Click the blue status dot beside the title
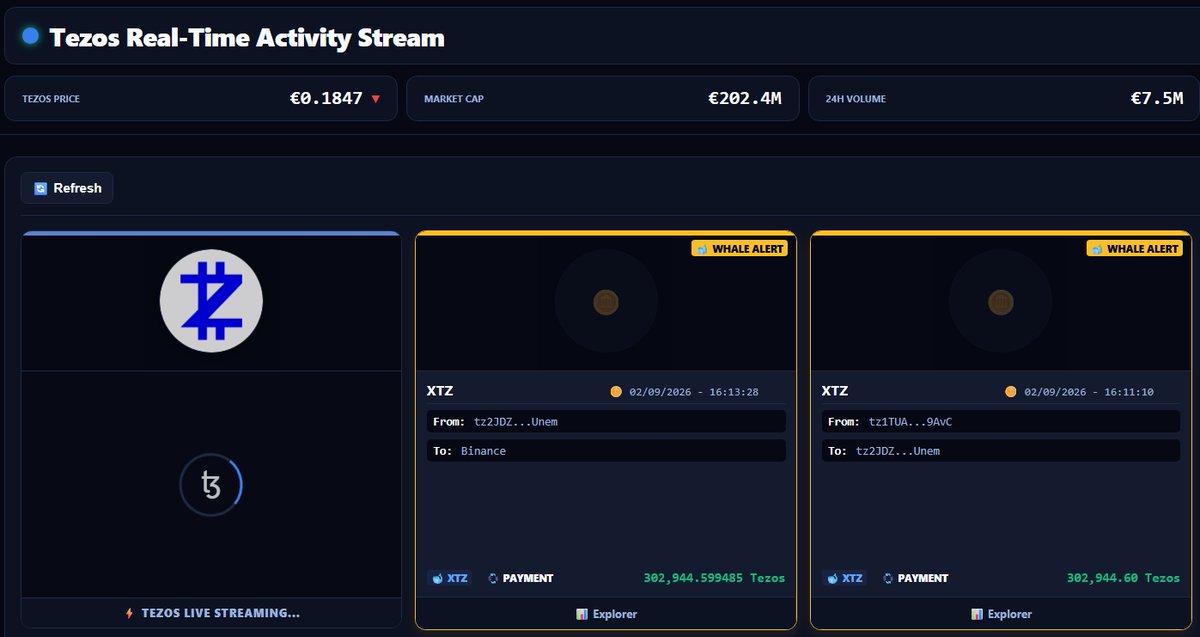This screenshot has width=1200, height=637. pyautogui.click(x=30, y=36)
